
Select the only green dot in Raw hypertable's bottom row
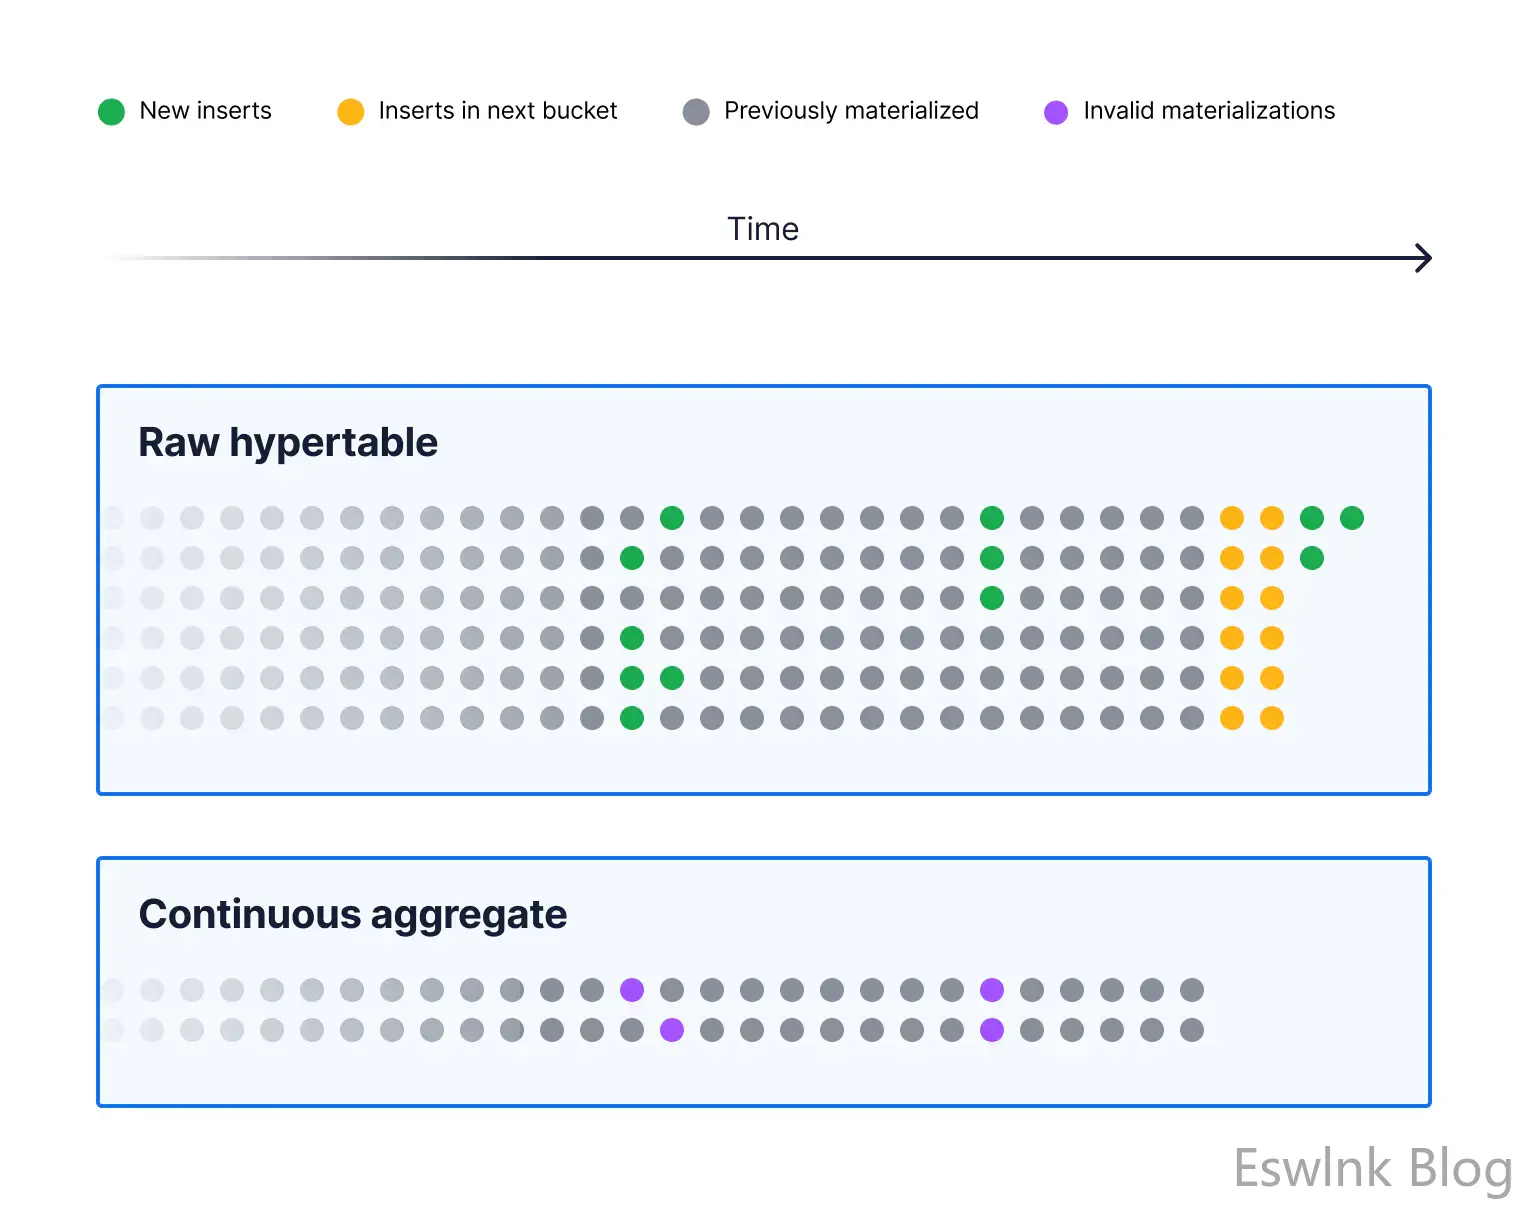tap(632, 718)
